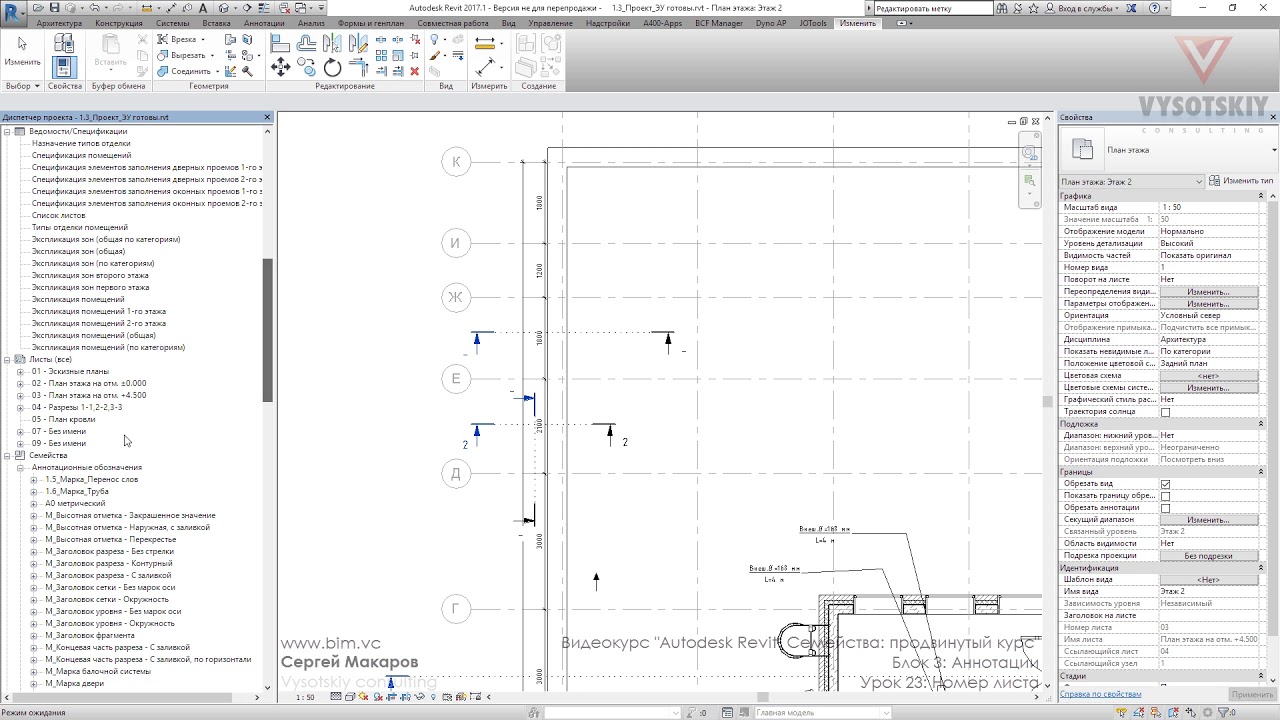Toggle the Annotation Crop checkbox

[x=1165, y=508]
